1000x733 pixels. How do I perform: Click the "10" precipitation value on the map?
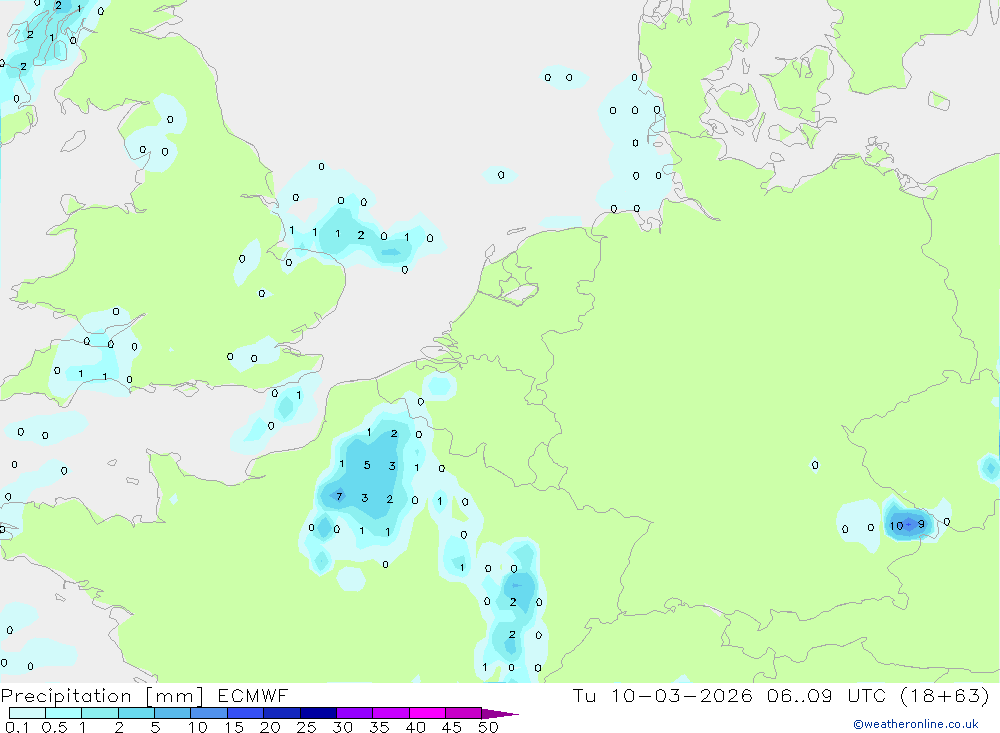coord(896,526)
